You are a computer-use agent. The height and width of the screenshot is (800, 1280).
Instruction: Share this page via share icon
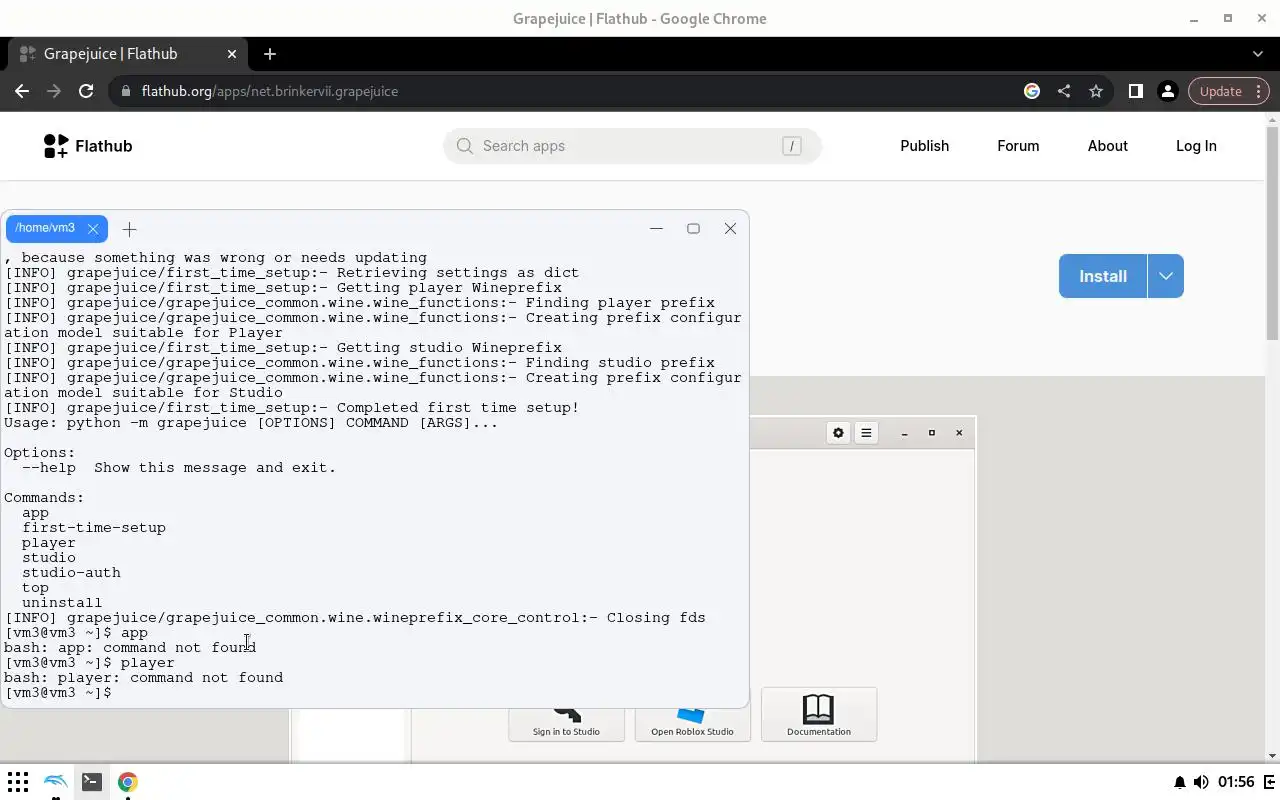click(x=1064, y=91)
